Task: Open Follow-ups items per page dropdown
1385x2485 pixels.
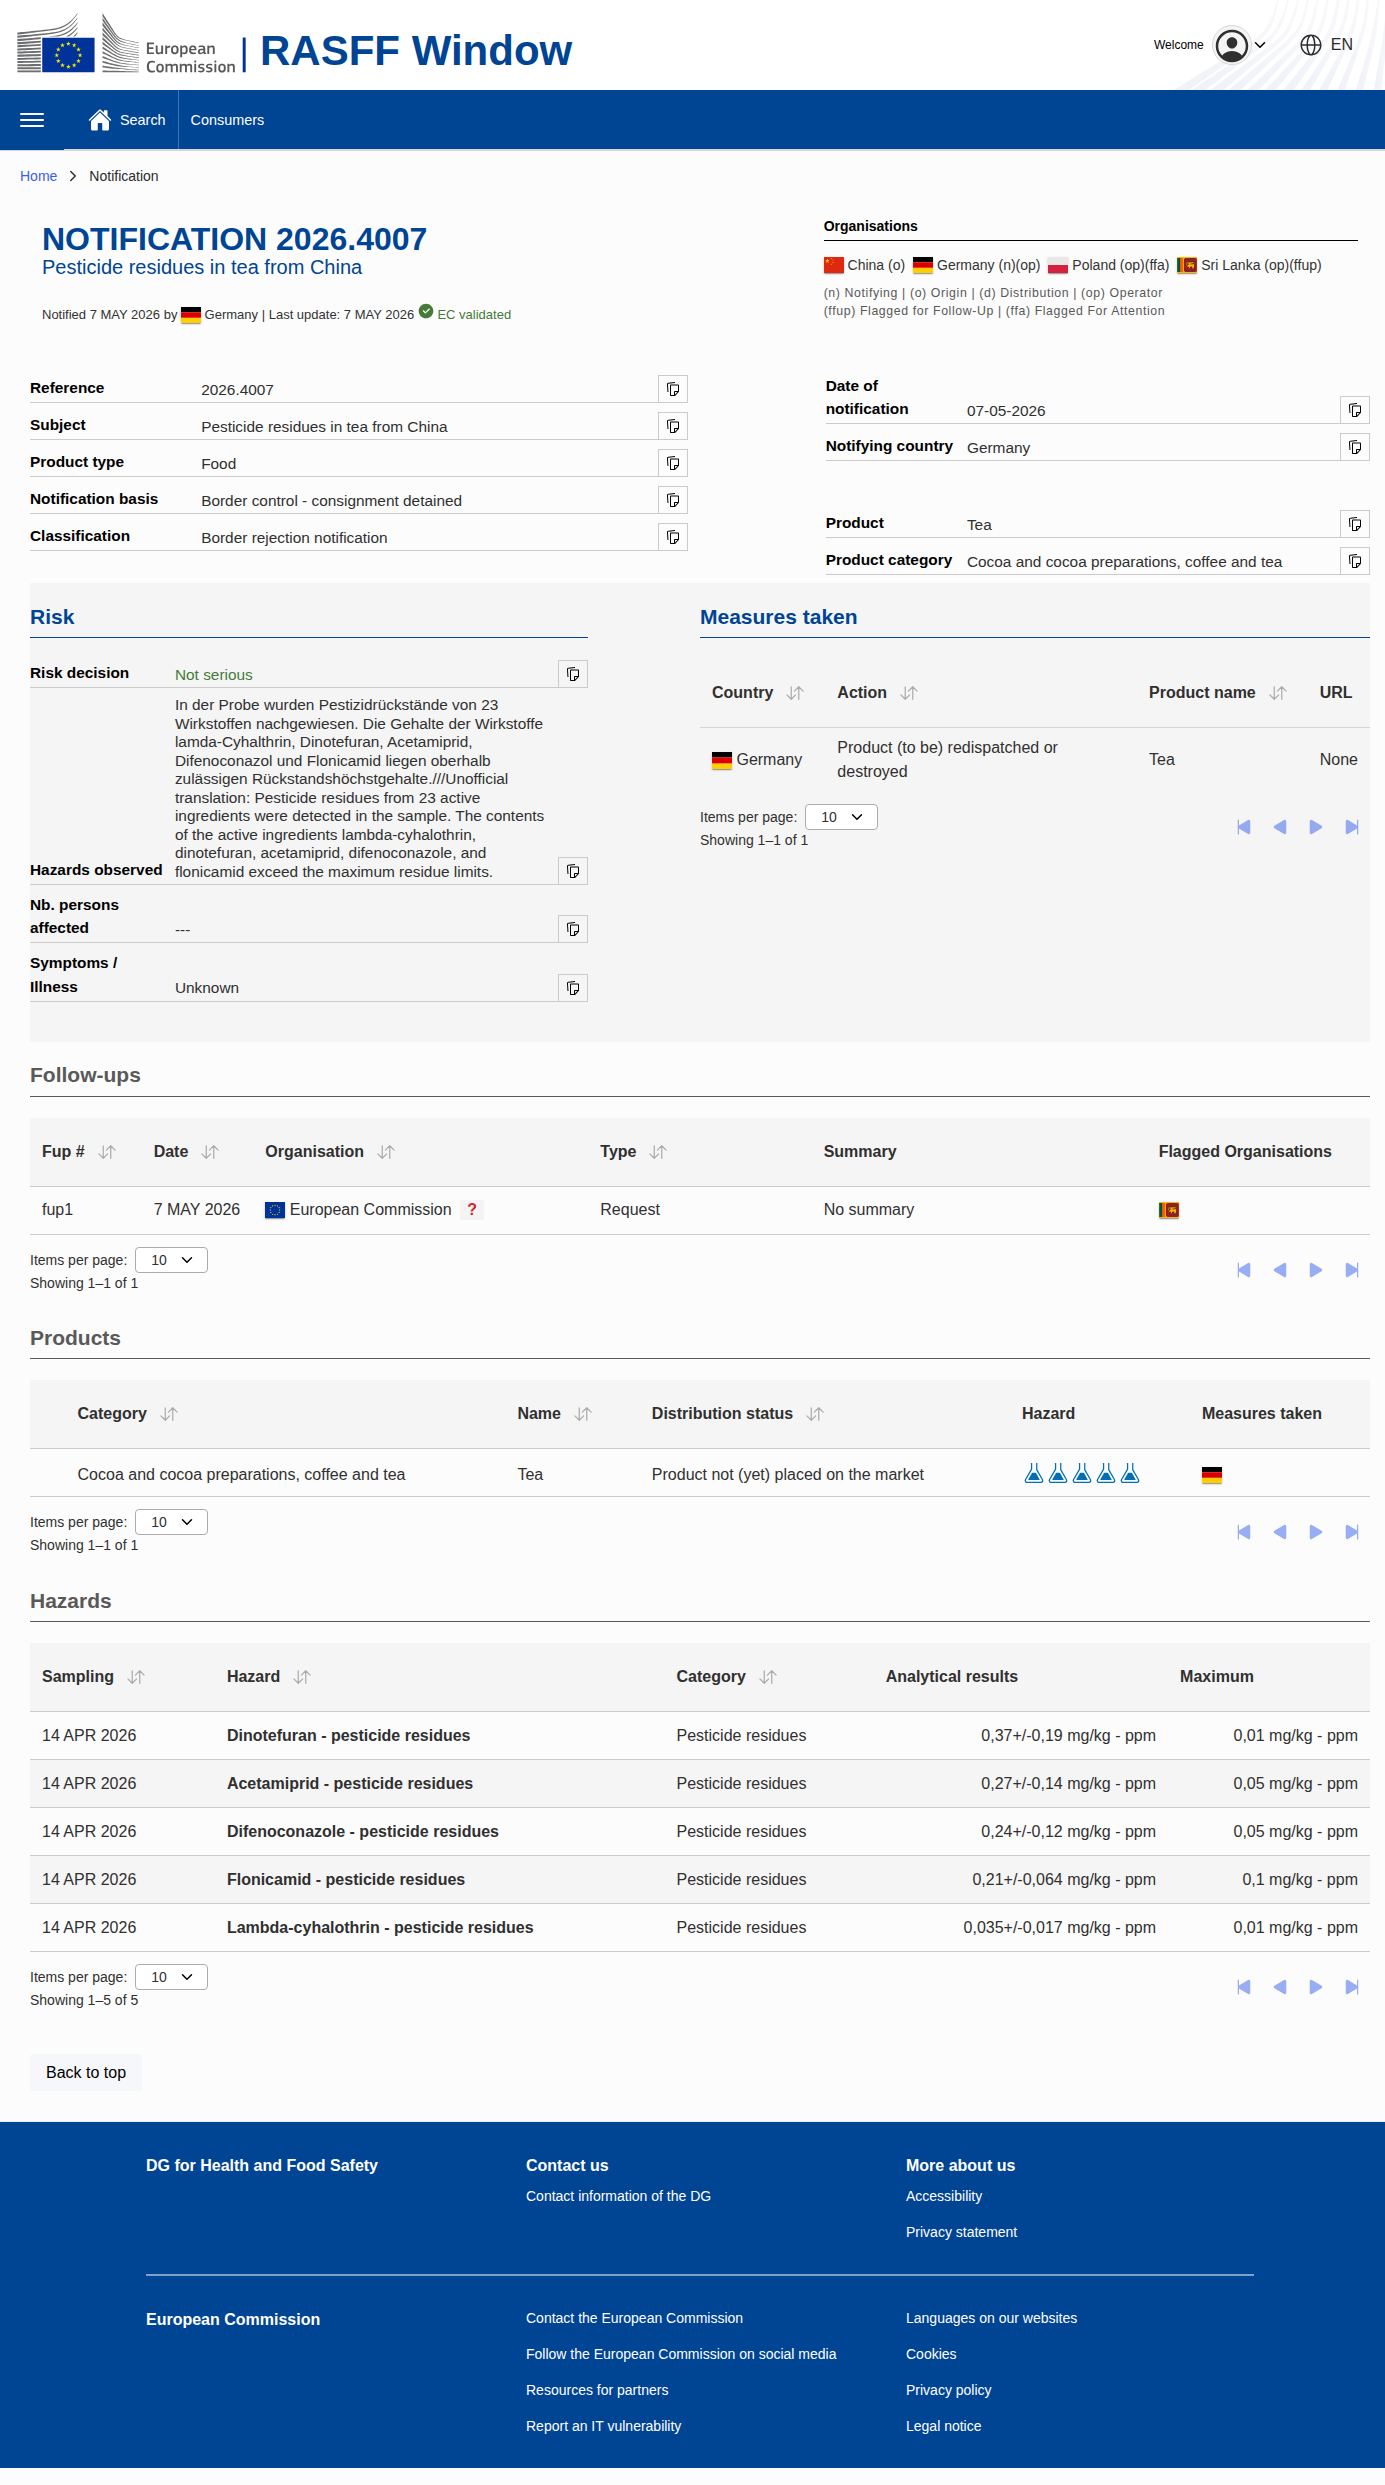Action: coord(171,1260)
